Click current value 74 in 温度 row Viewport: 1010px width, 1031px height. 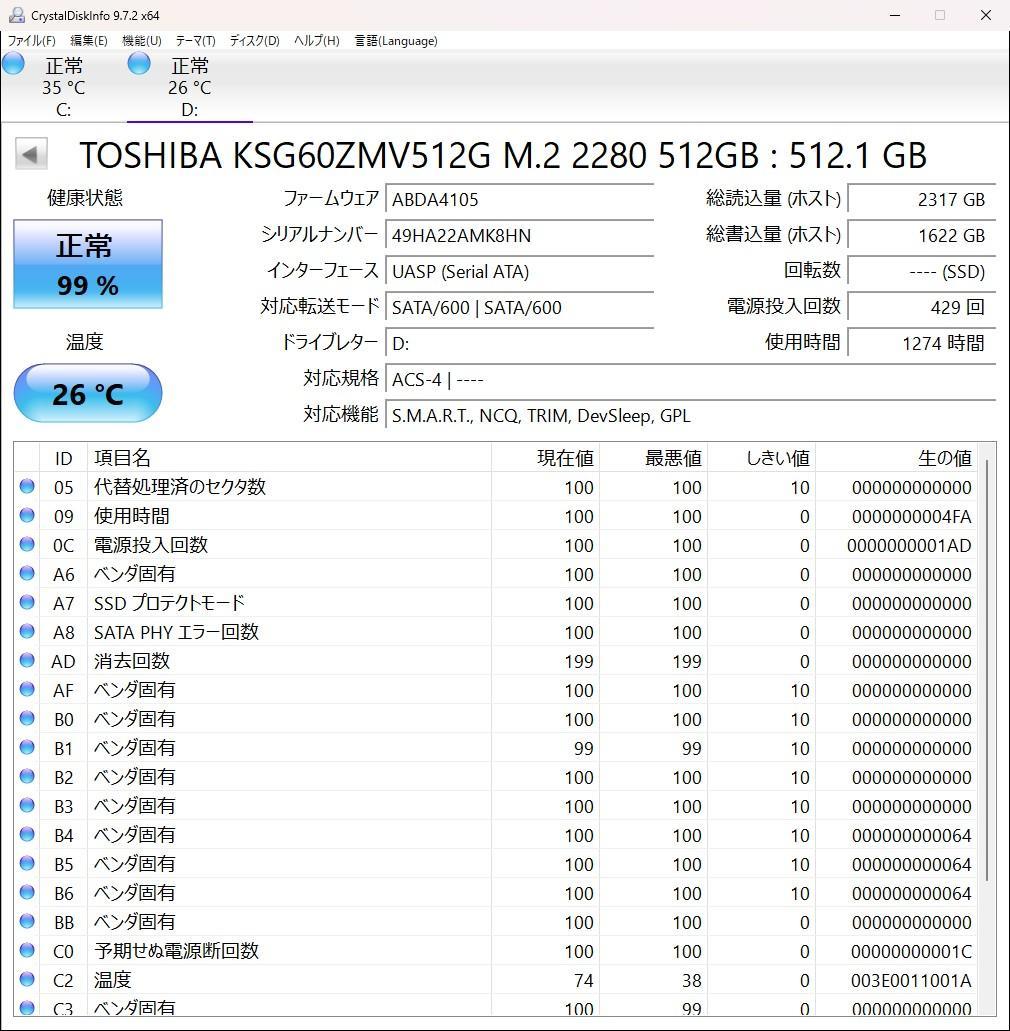[x=583, y=980]
